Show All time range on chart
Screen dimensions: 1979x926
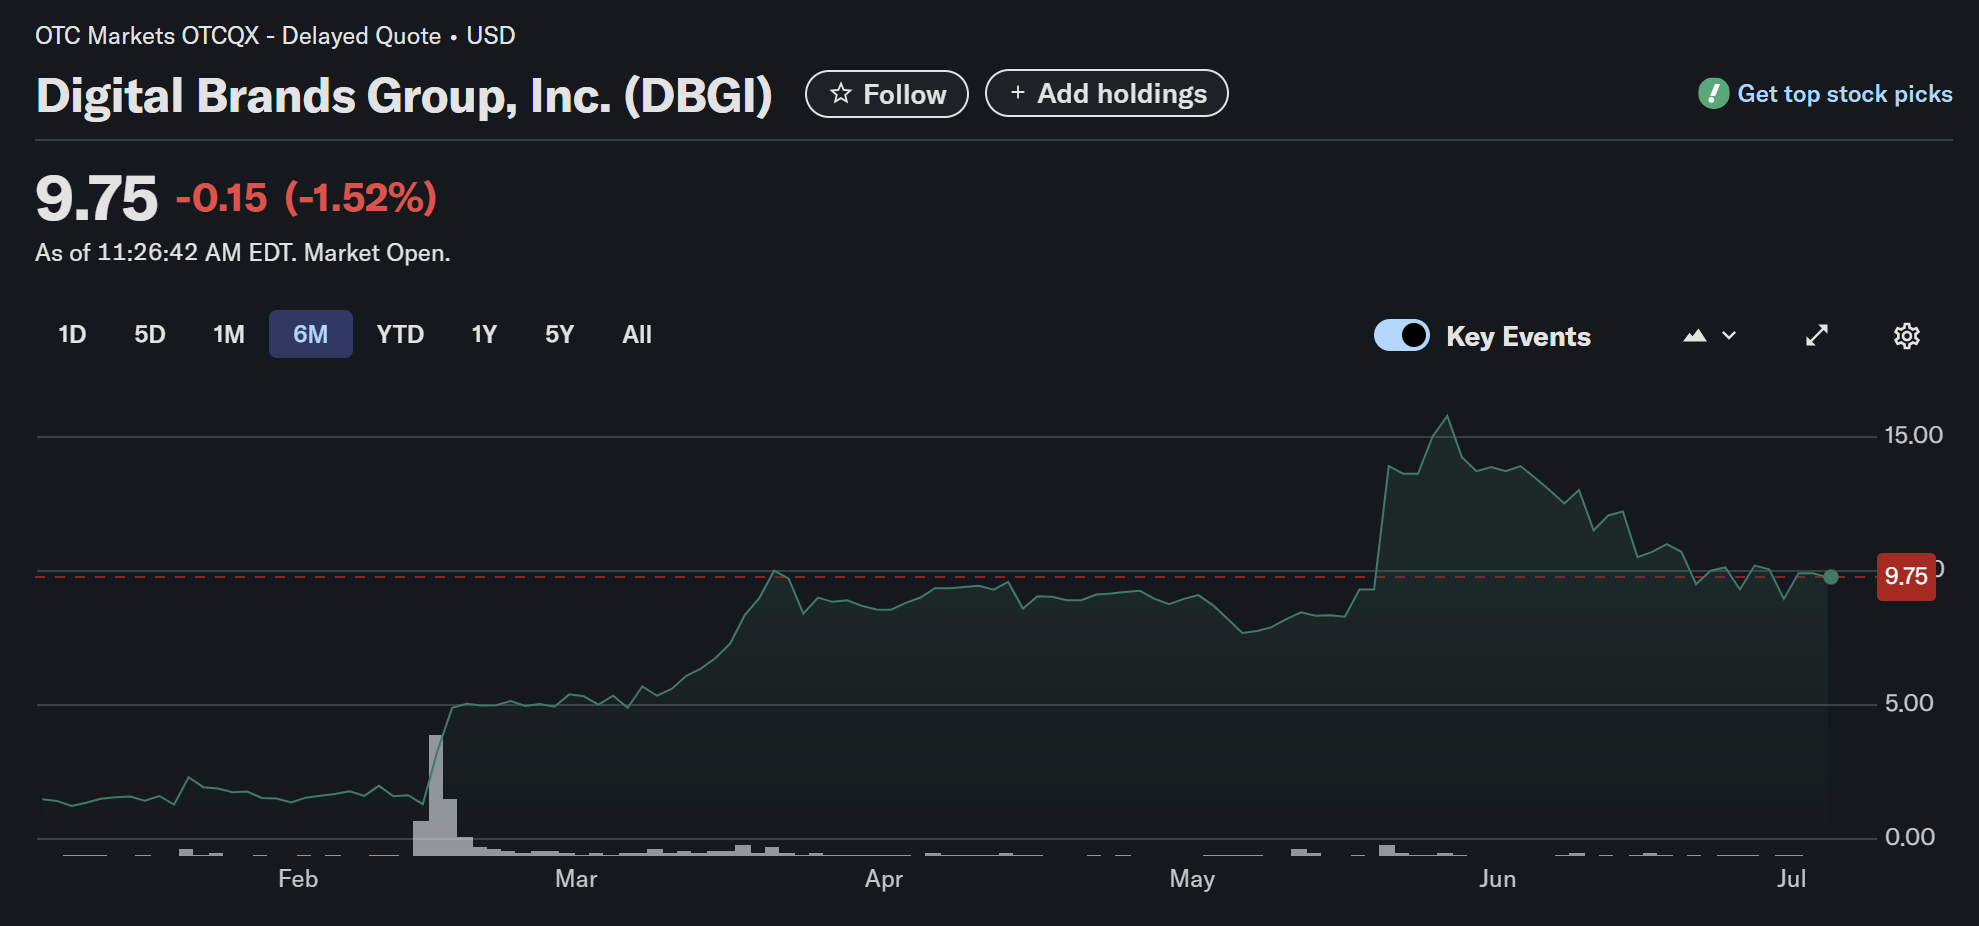click(x=636, y=334)
